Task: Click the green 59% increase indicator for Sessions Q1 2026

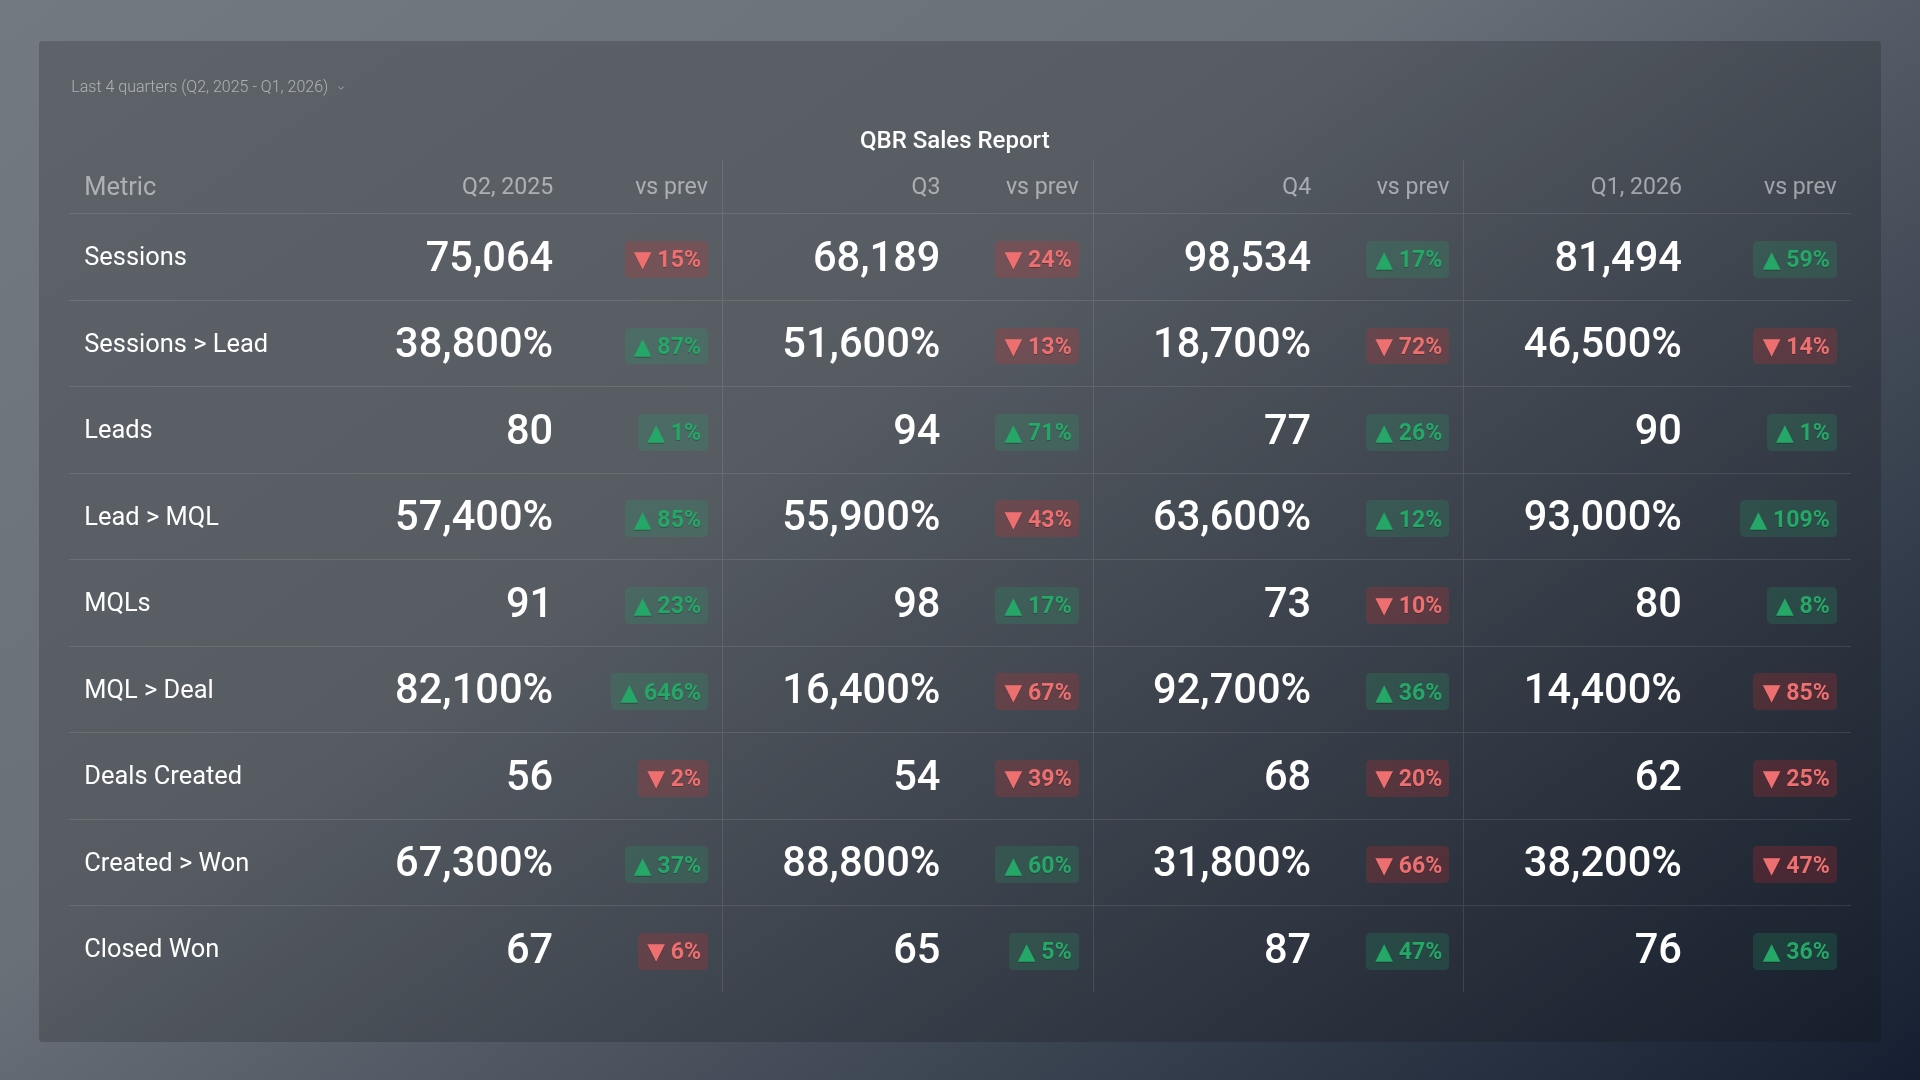Action: [x=1793, y=259]
